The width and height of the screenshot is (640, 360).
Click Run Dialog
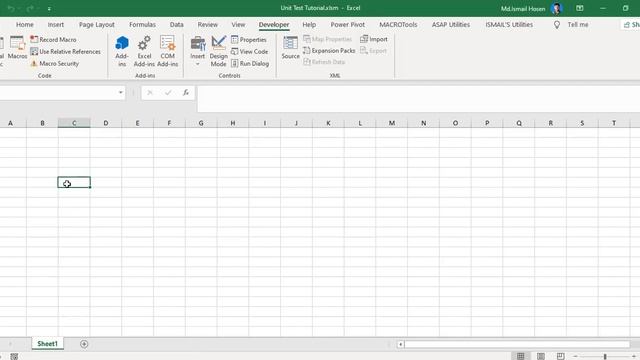pyautogui.click(x=250, y=64)
